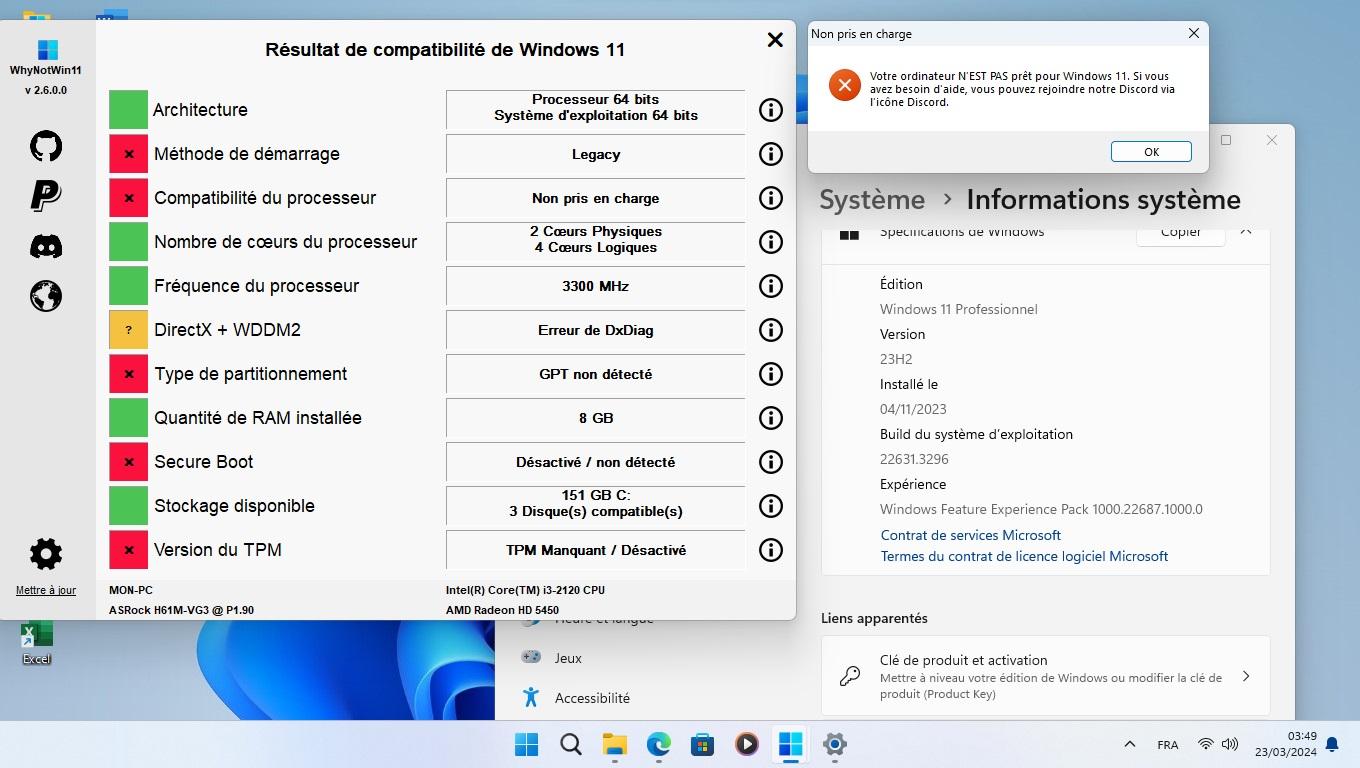Click red status box for Version du TPM
This screenshot has height=768, width=1360.
point(128,550)
